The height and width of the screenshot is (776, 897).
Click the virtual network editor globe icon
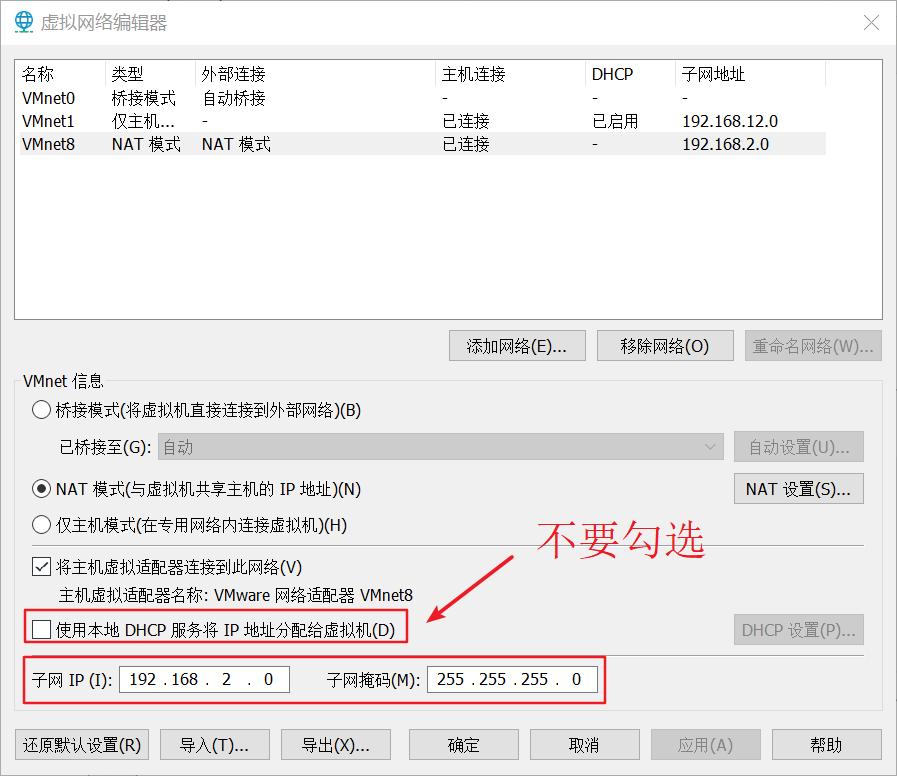[23, 22]
